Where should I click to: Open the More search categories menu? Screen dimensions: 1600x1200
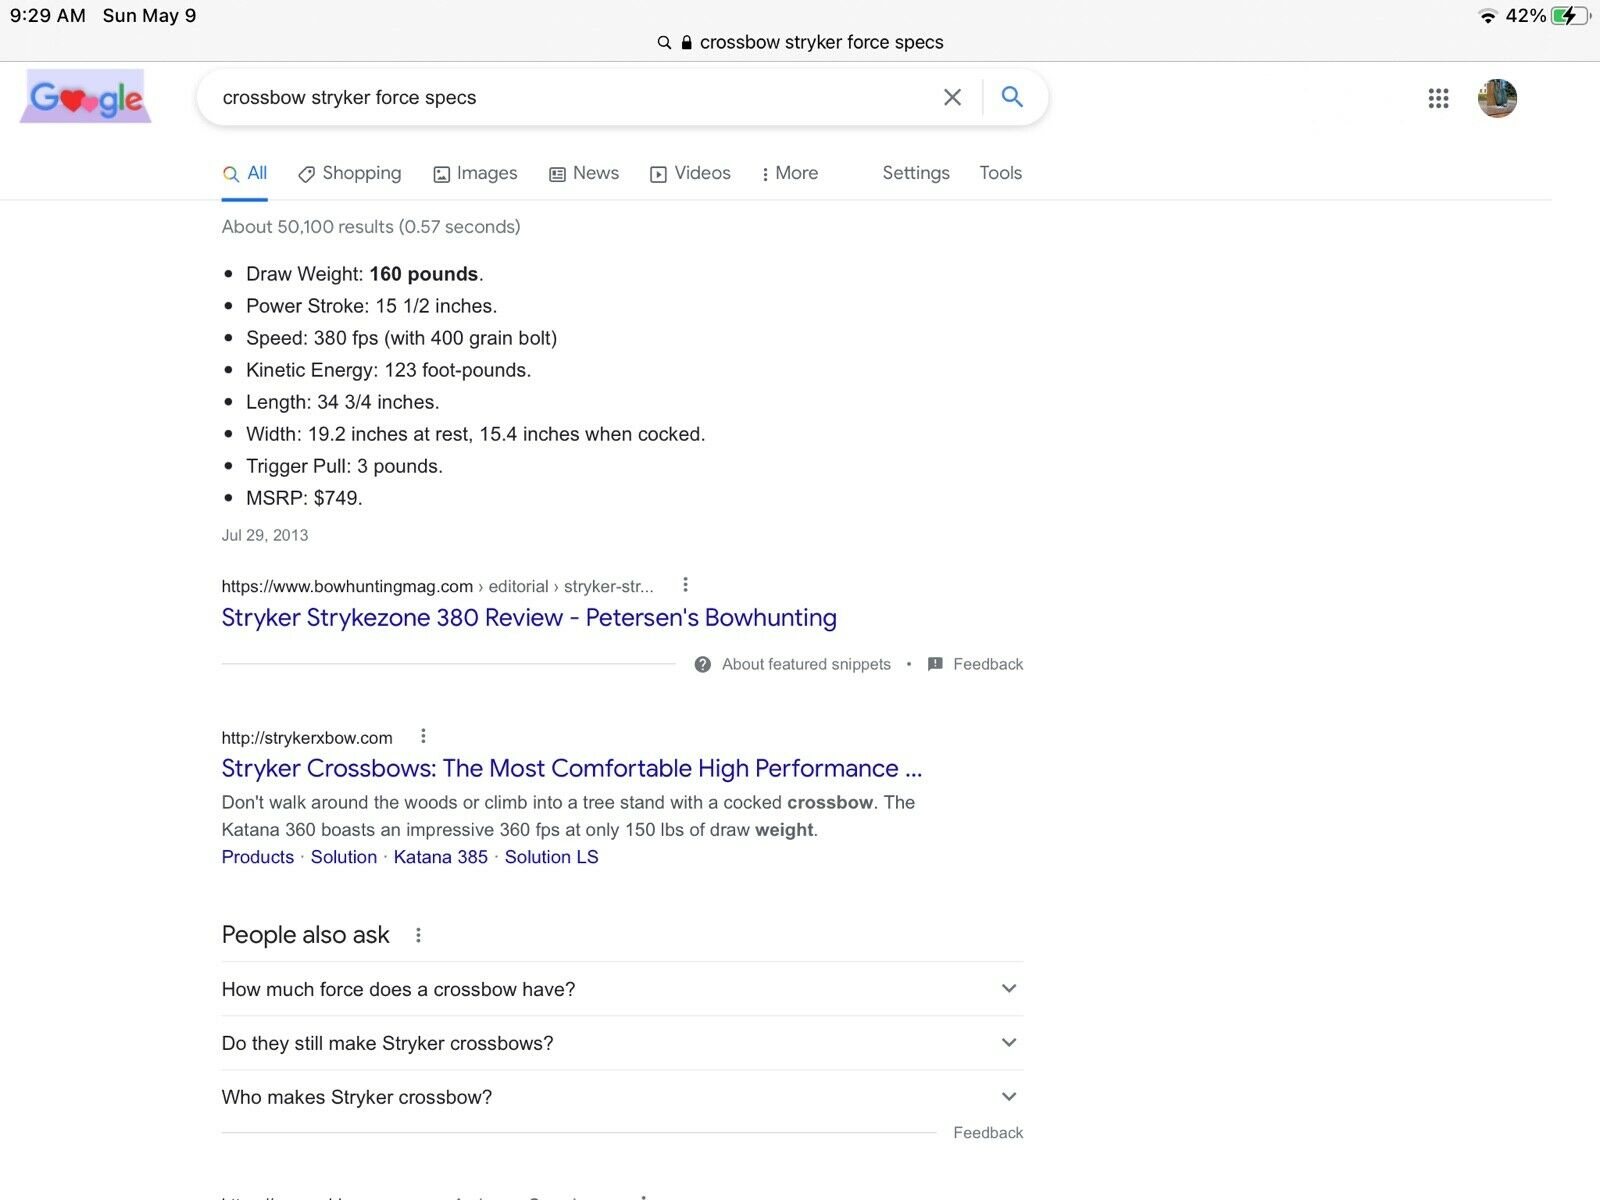[x=790, y=173]
